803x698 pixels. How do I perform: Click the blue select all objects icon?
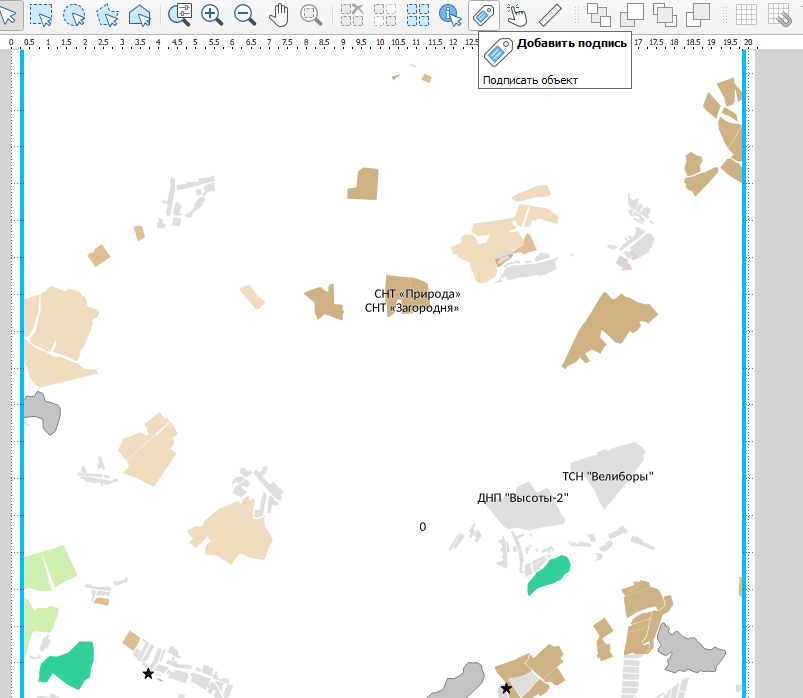[x=418, y=14]
